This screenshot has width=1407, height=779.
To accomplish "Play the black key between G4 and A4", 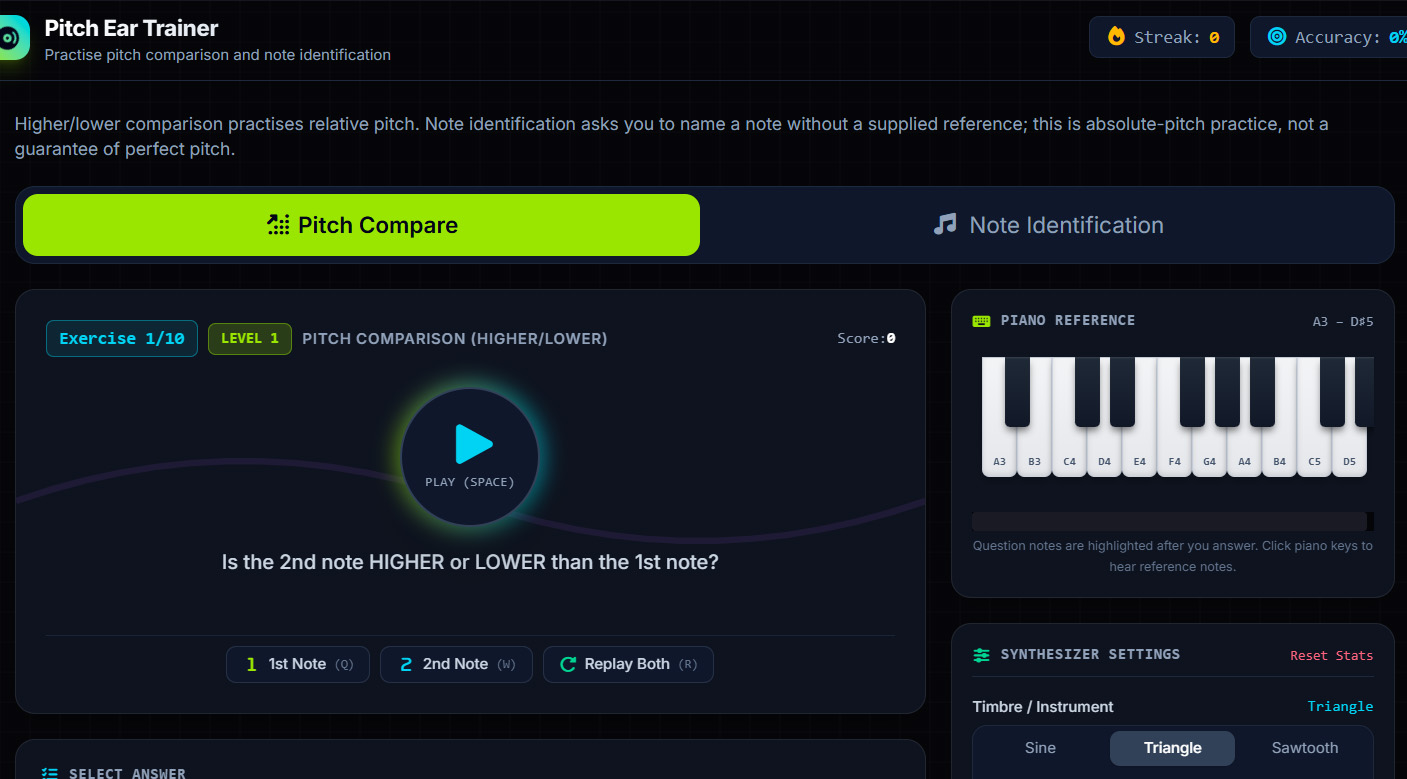I will 1227,391.
